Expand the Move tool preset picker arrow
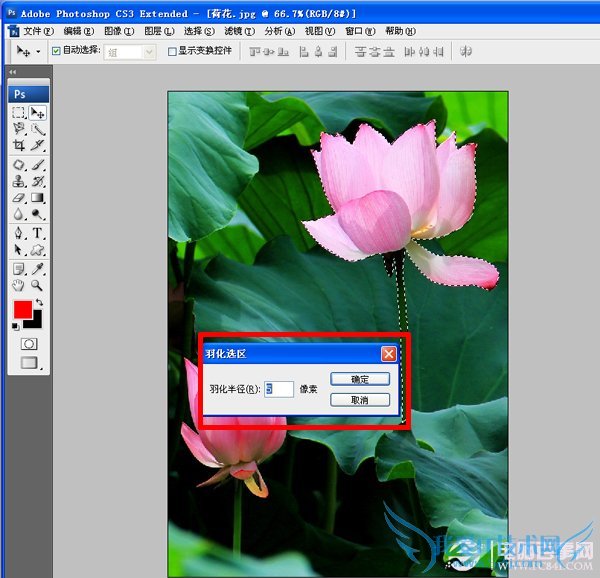600x578 pixels. click(x=39, y=51)
